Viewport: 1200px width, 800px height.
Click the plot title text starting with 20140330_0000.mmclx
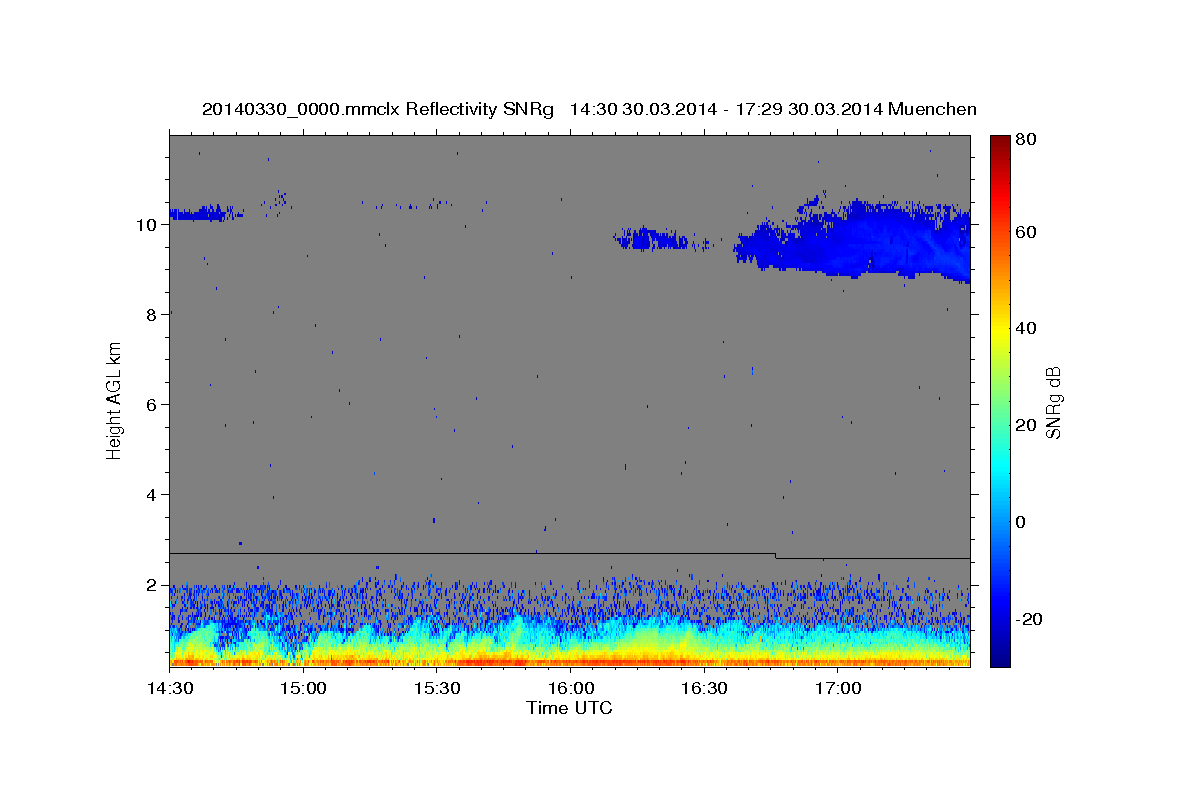(x=589, y=109)
